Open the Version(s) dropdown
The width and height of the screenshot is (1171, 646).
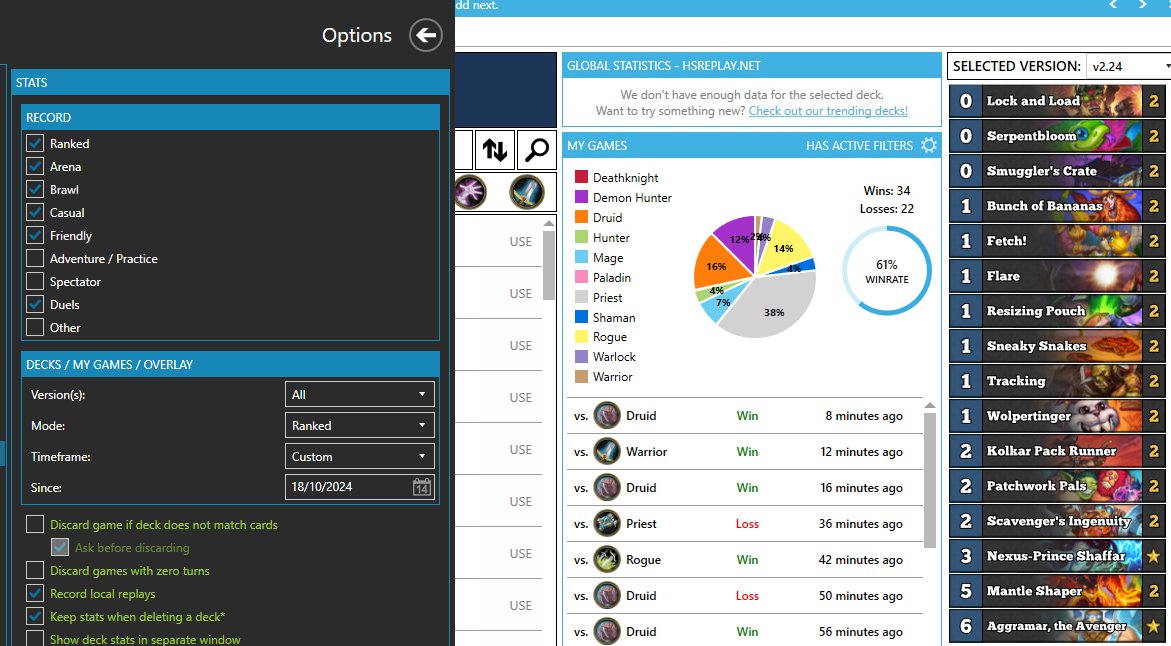pos(359,394)
